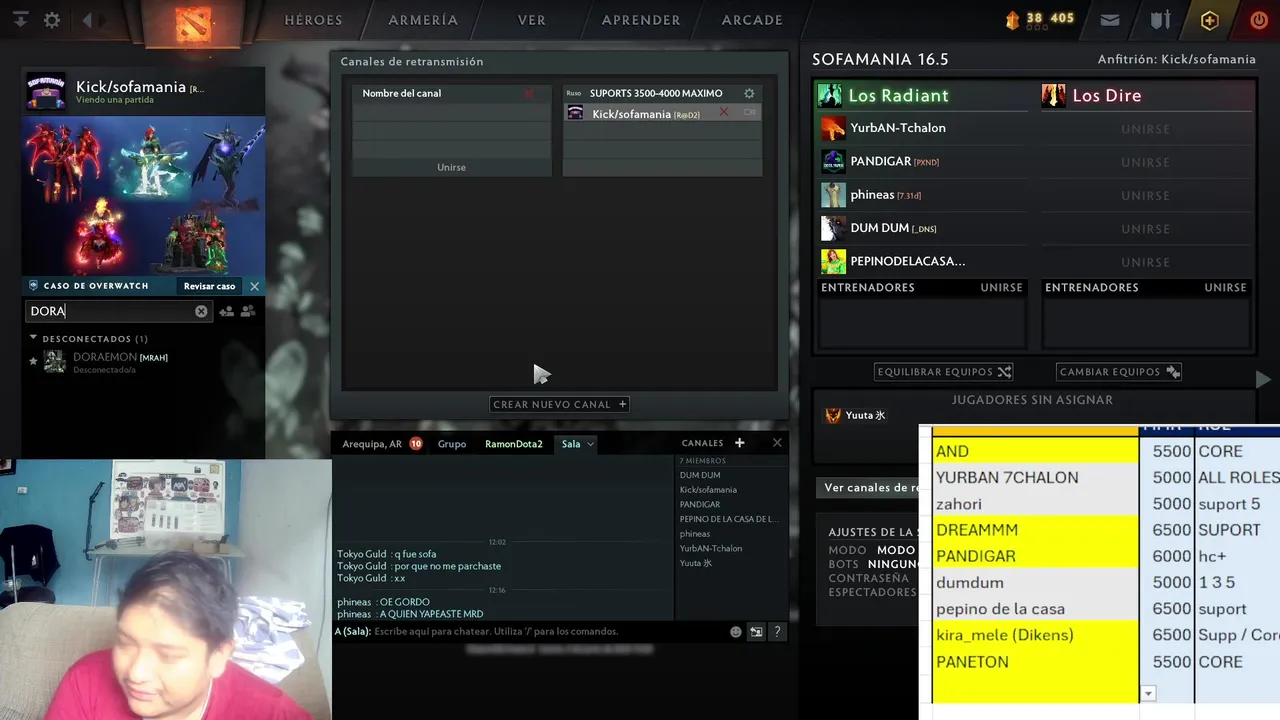Click Revisar caso button
This screenshot has width=1280, height=720.
[x=209, y=286]
